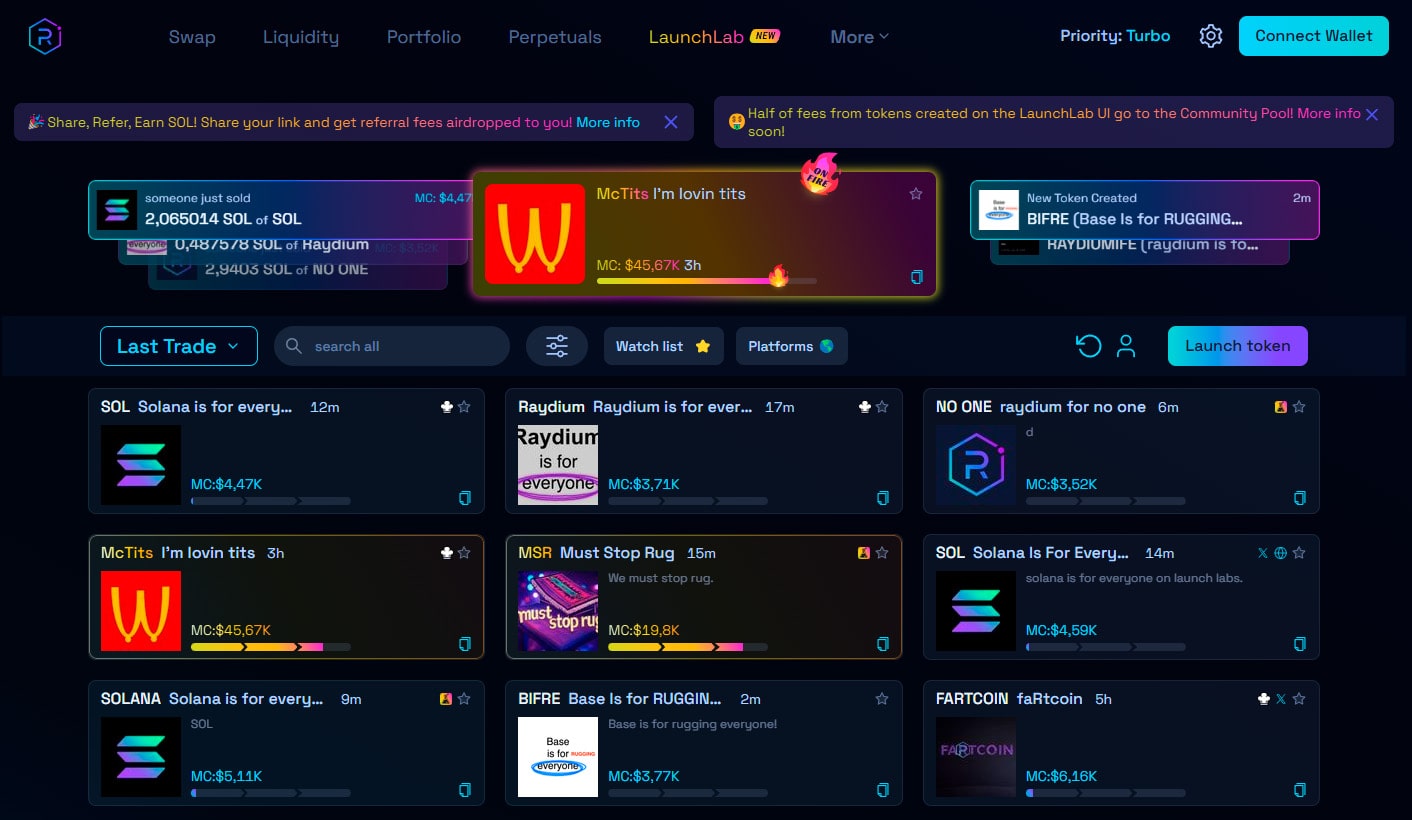This screenshot has height=820, width=1412.
Task: Open the FARTCOIN token thumbnail
Action: click(x=976, y=757)
